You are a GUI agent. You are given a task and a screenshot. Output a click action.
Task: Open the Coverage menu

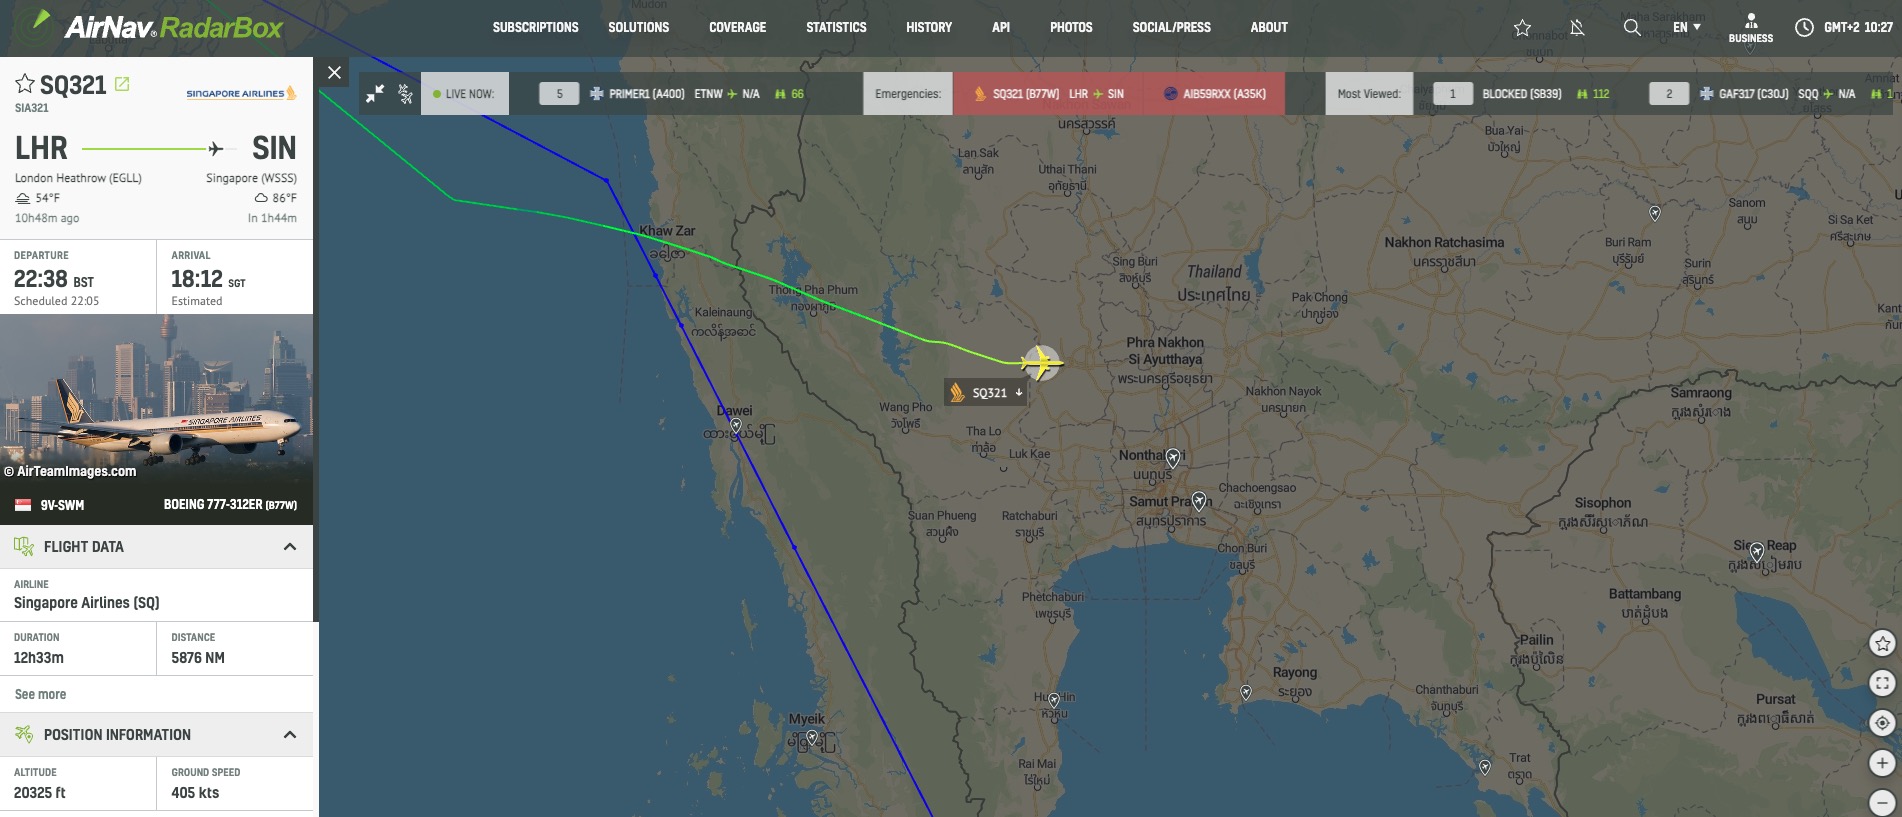coord(737,27)
